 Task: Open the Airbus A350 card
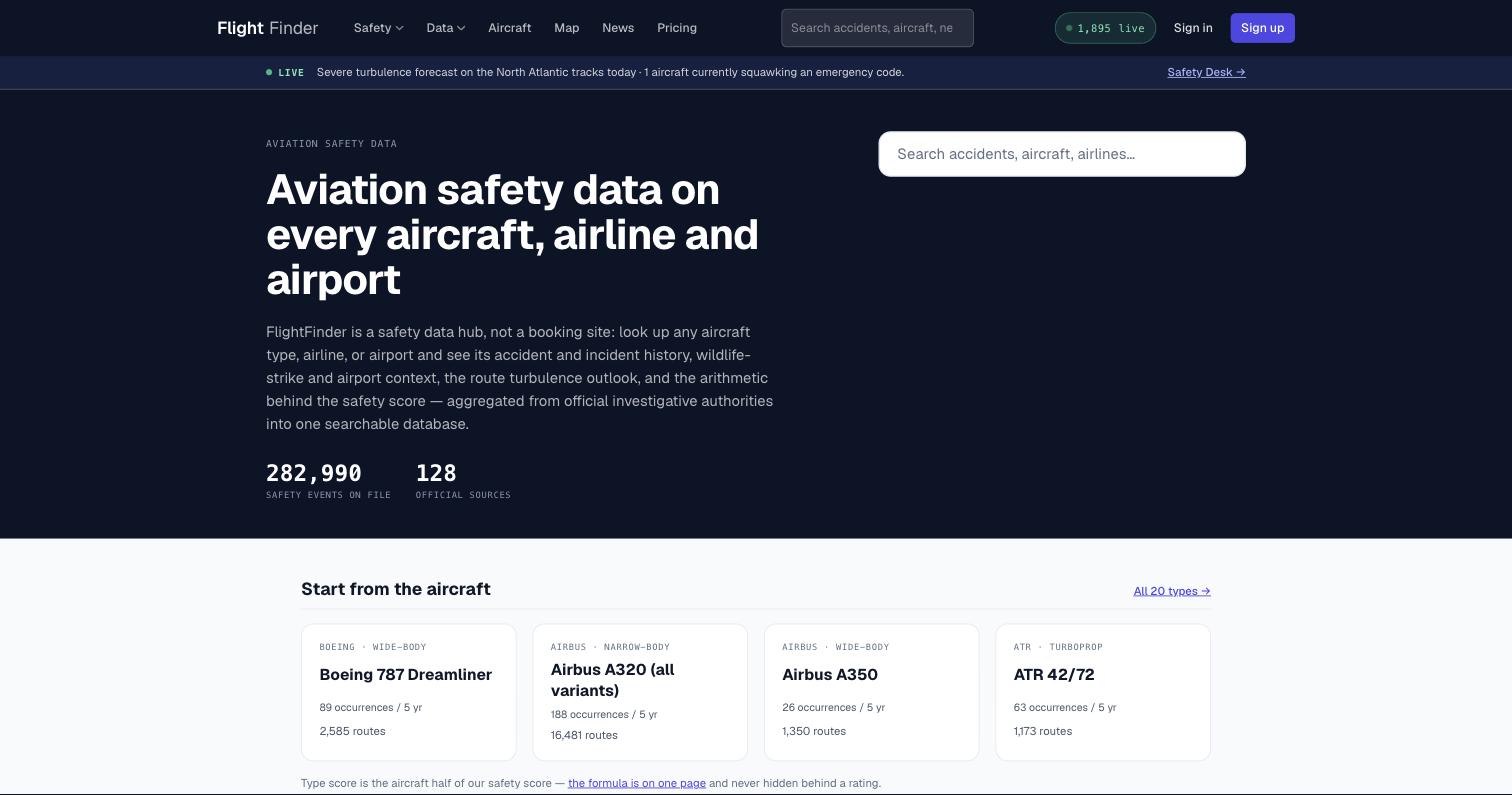tap(871, 692)
